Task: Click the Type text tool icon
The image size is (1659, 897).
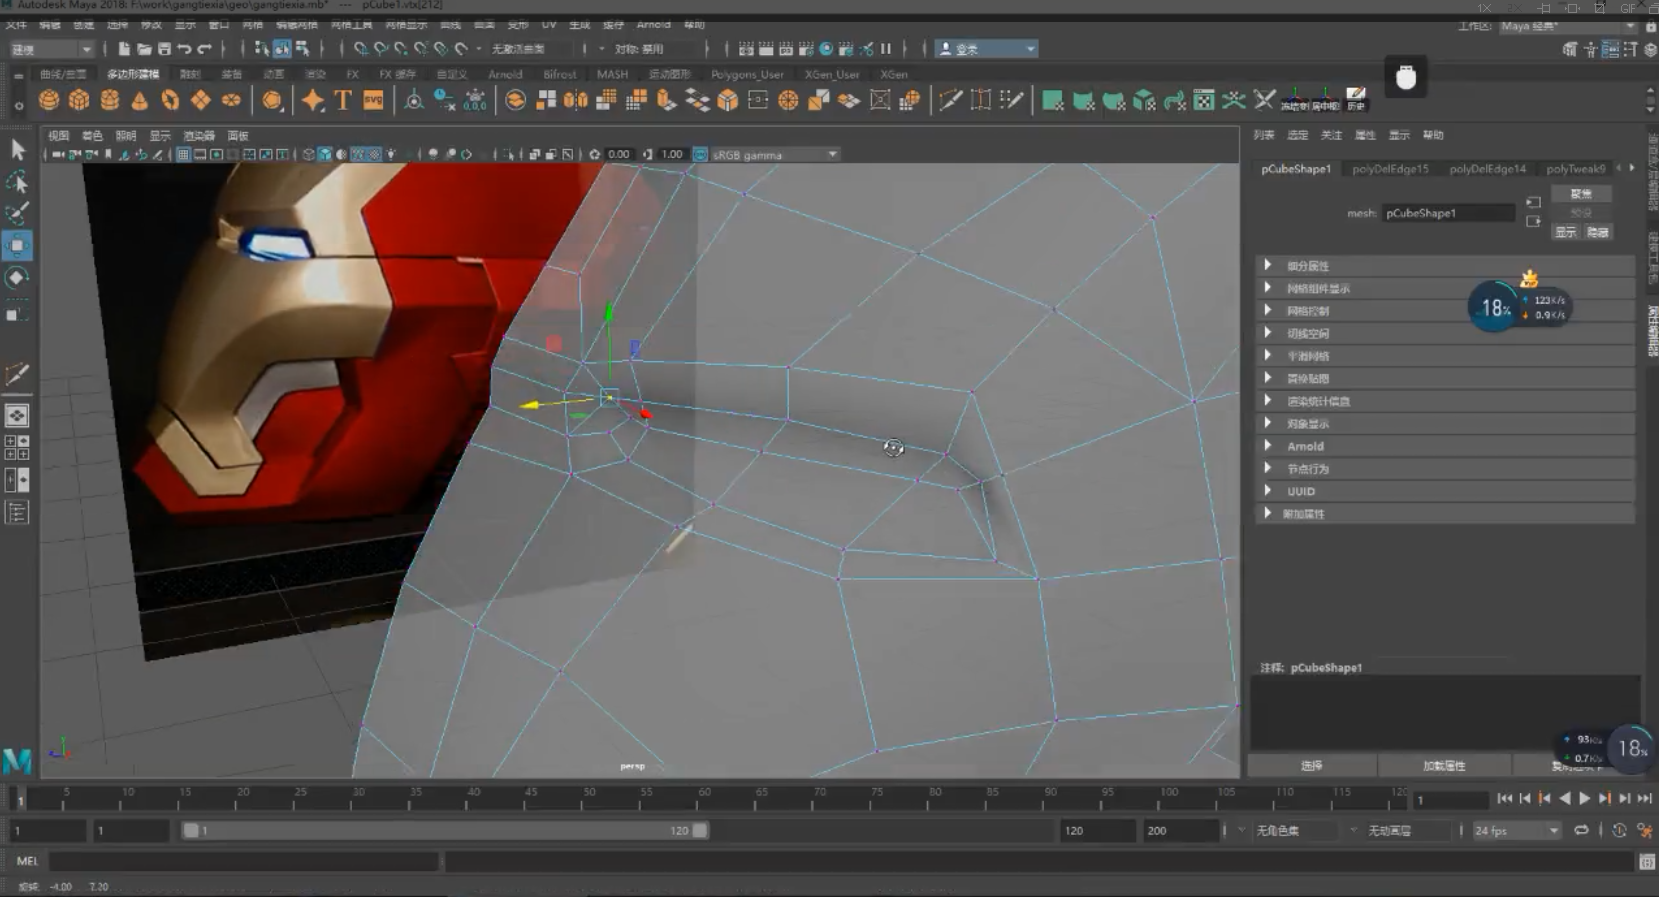Action: pos(343,100)
